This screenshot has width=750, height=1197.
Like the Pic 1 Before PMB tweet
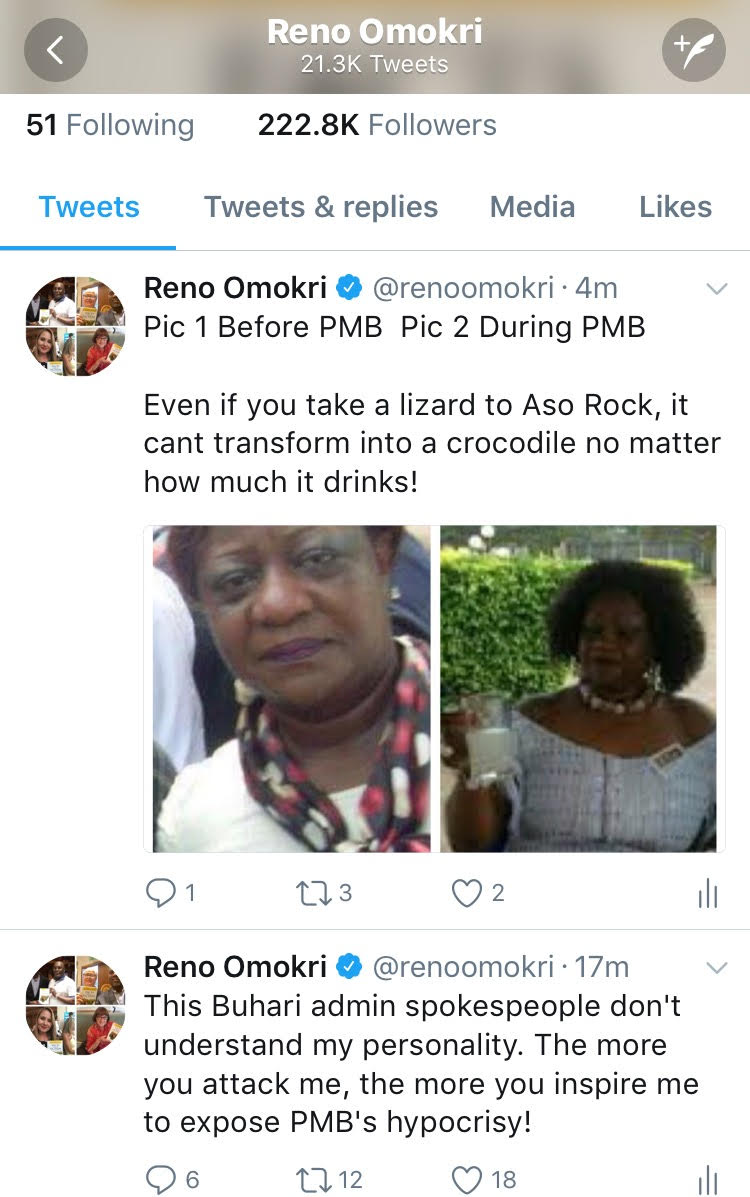coord(467,893)
